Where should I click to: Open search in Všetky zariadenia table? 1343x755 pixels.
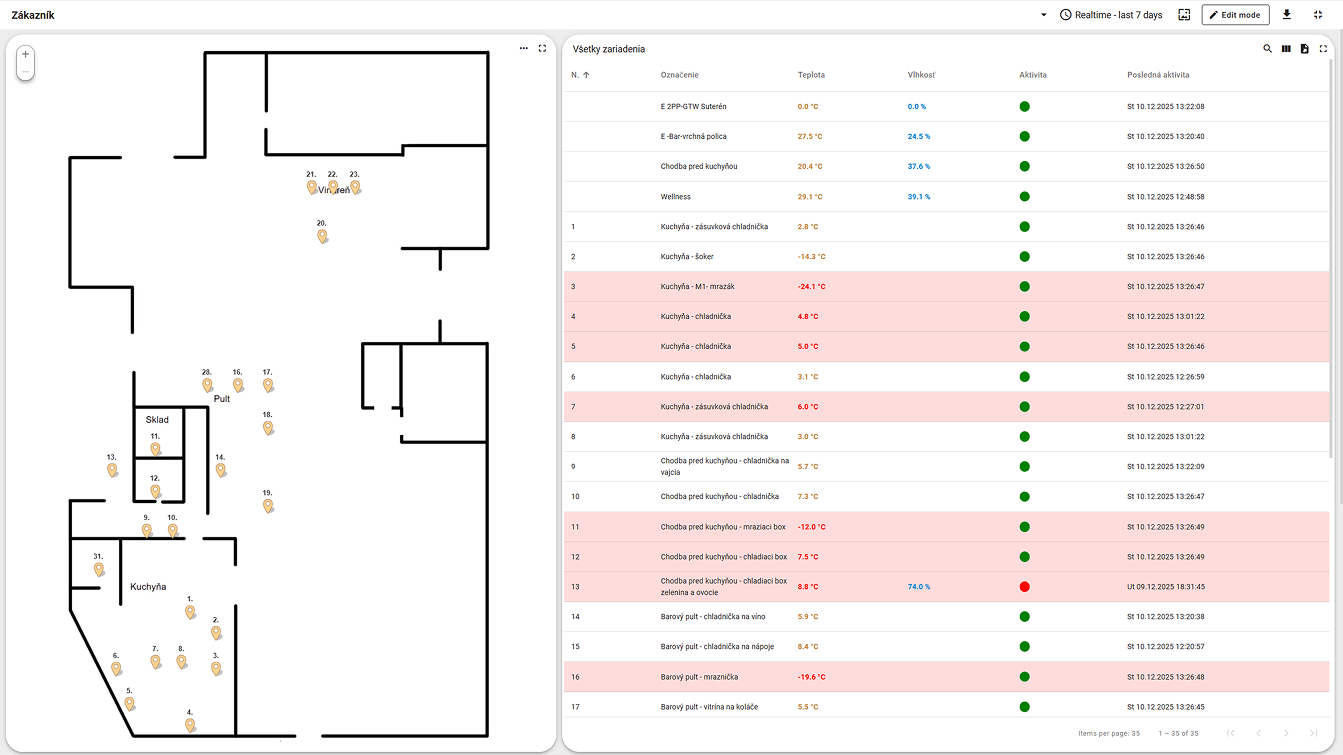pos(1268,49)
